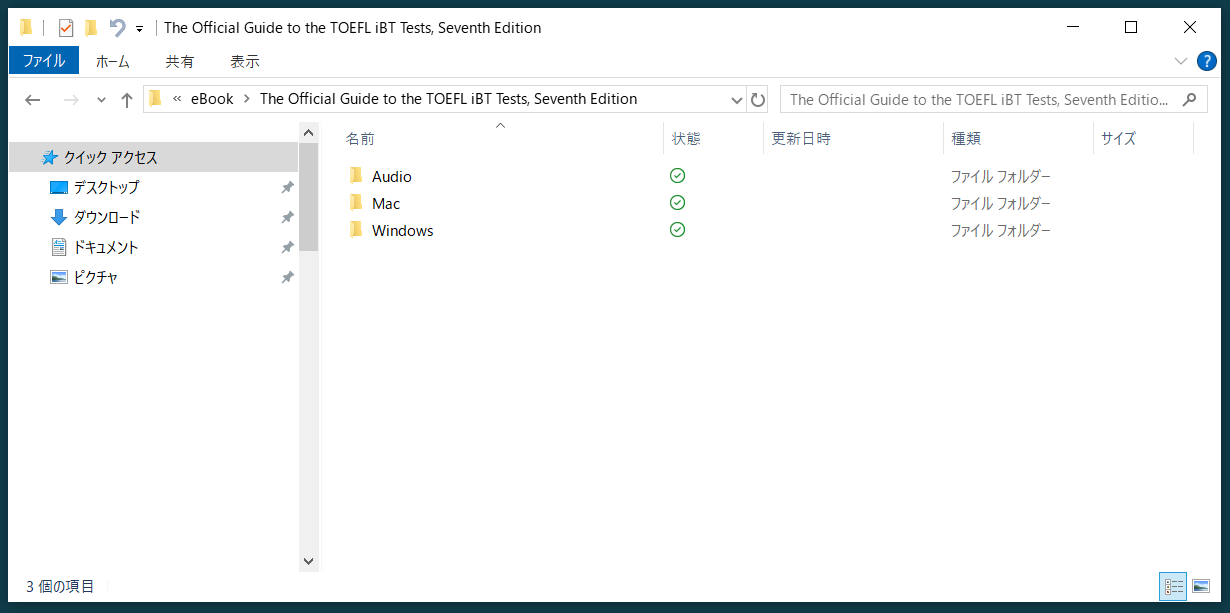Open the ファイル menu

[x=43, y=60]
